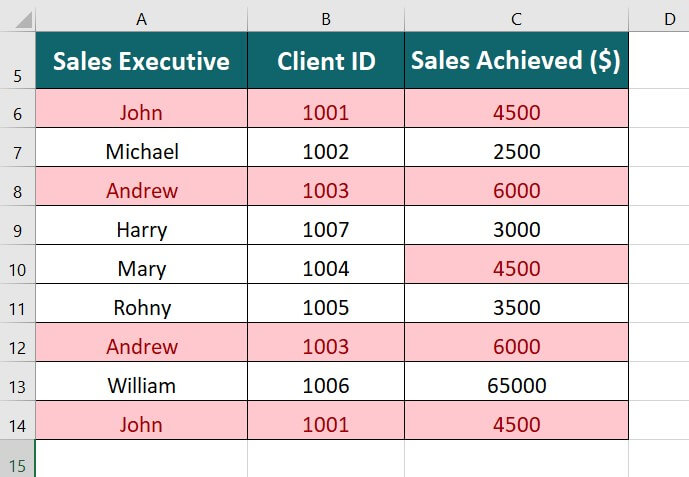689x477 pixels.
Task: Select the Client ID header cell
Action: click(x=326, y=62)
